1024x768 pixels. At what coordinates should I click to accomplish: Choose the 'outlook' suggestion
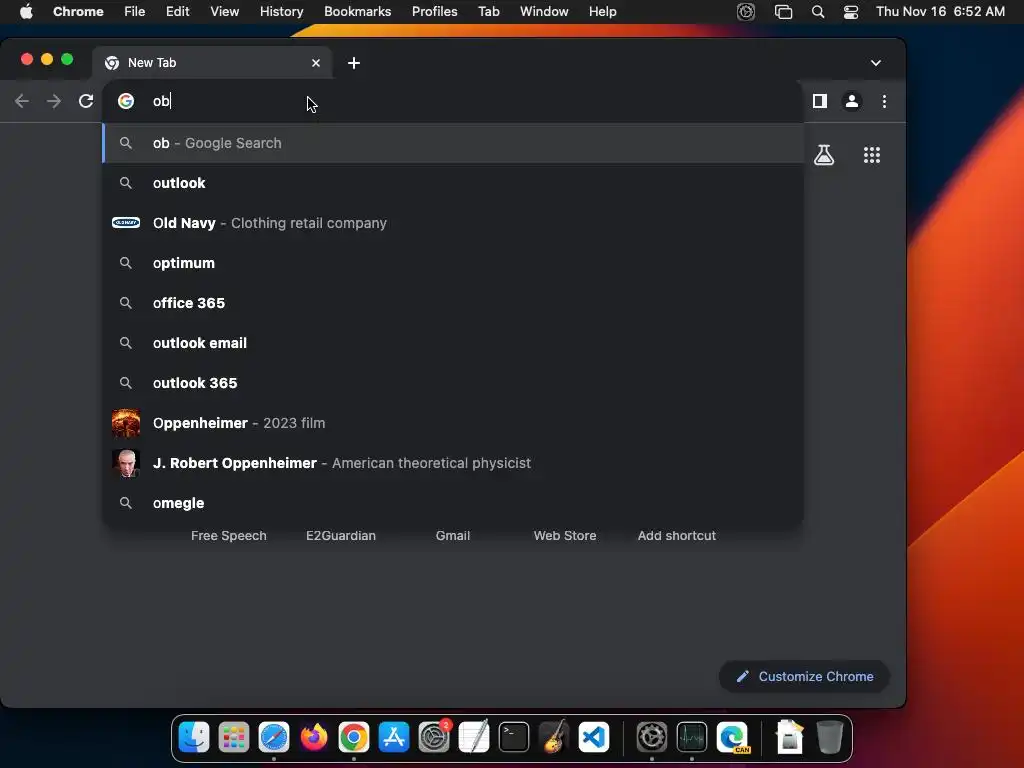click(453, 183)
